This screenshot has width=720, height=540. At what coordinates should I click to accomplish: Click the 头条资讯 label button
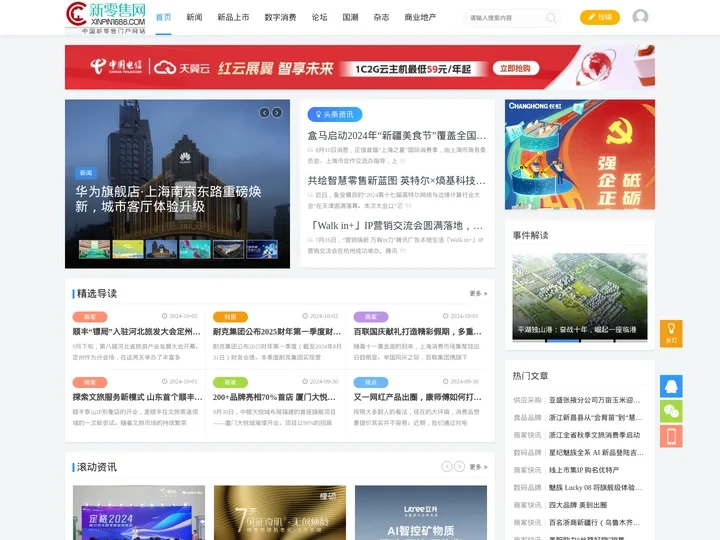tap(335, 114)
